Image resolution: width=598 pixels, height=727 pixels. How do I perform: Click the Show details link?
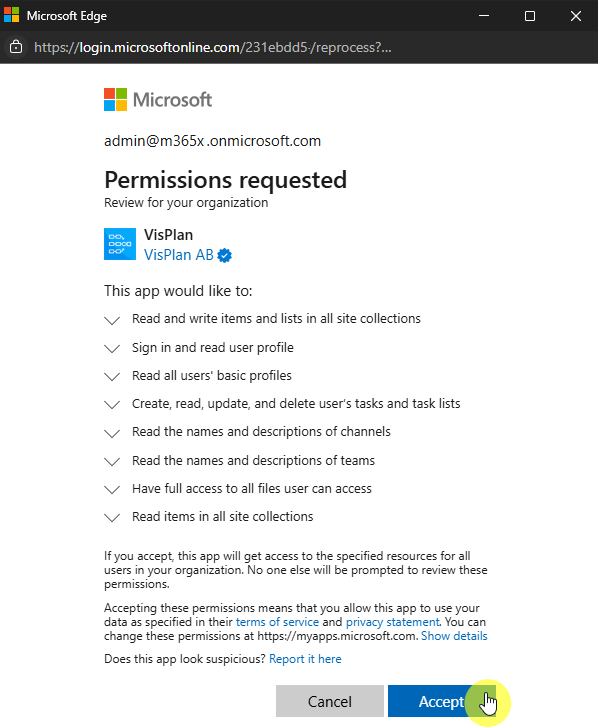(454, 636)
